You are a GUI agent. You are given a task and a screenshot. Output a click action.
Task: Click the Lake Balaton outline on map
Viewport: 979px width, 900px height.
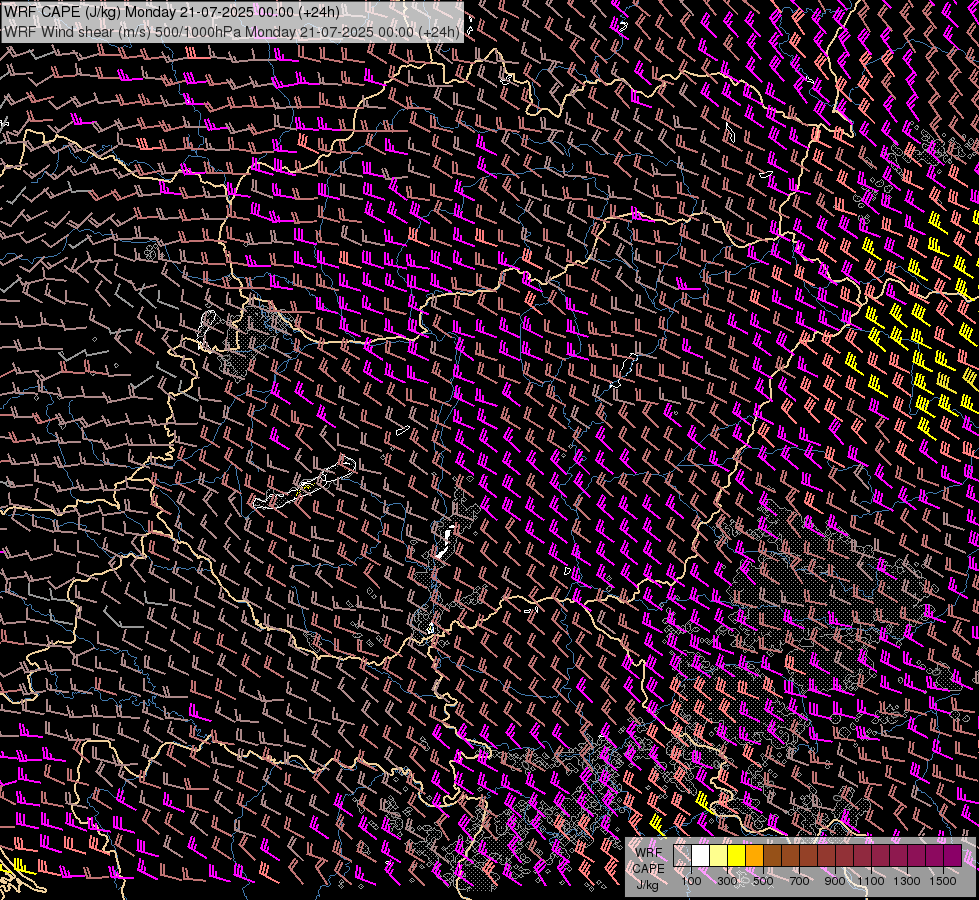pyautogui.click(x=305, y=483)
